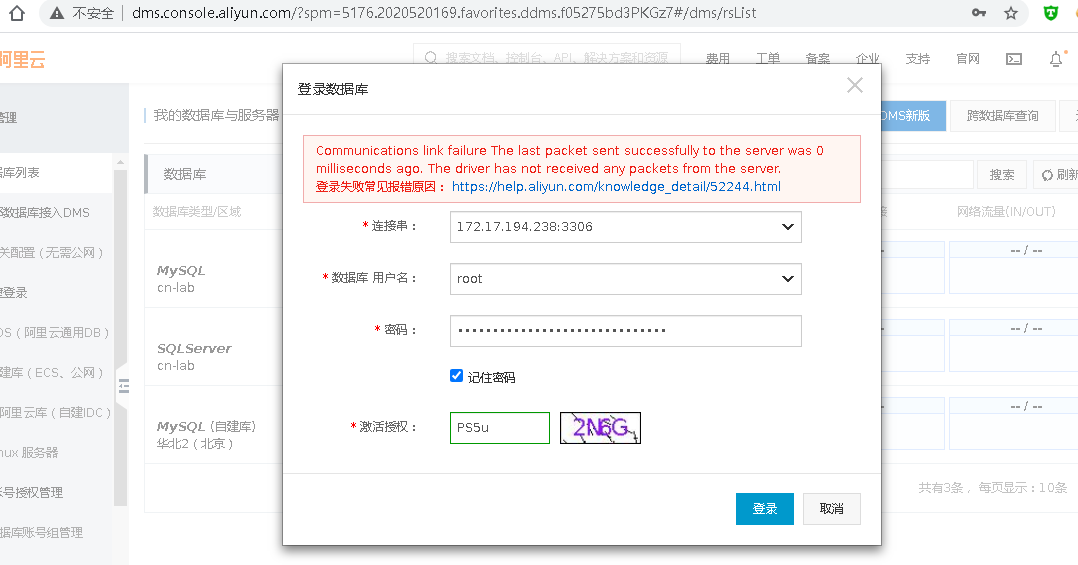1078x565 pixels.
Task: Select 无需公网 sidebar item
Action: (53, 252)
